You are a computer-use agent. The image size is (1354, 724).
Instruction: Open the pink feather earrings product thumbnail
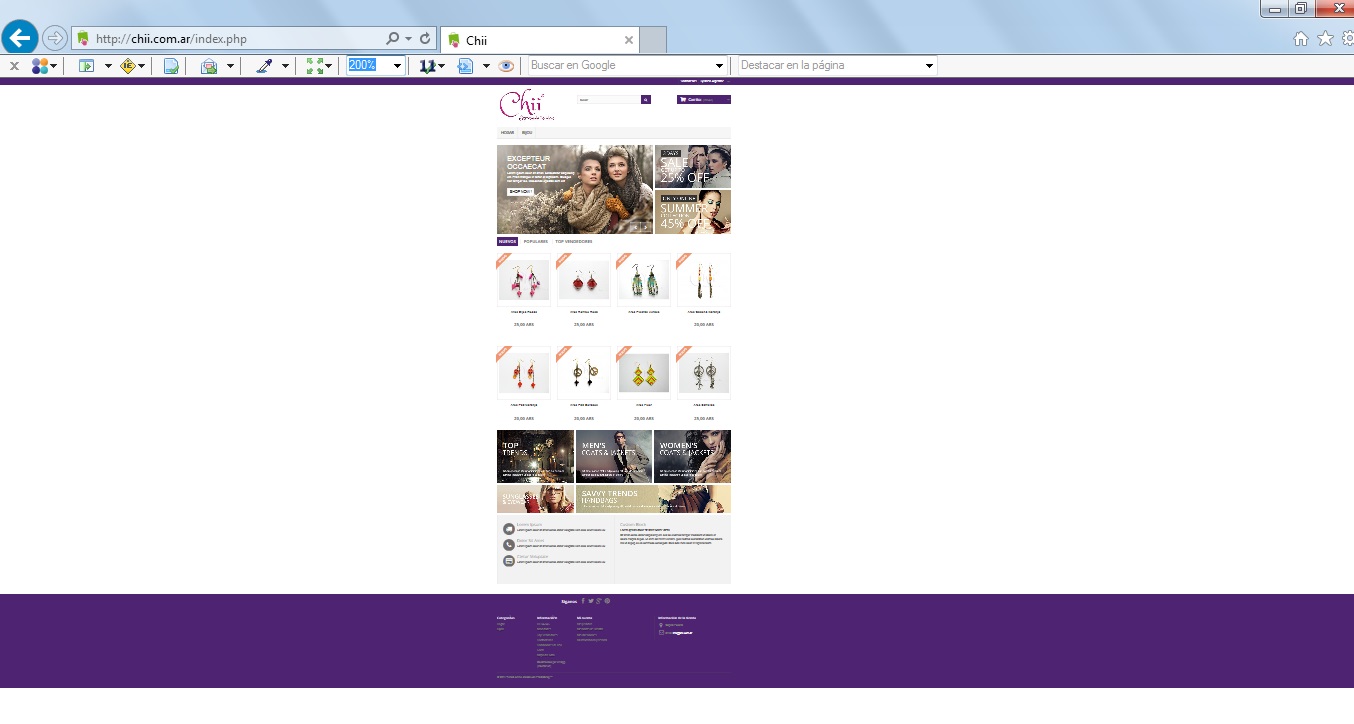[524, 280]
